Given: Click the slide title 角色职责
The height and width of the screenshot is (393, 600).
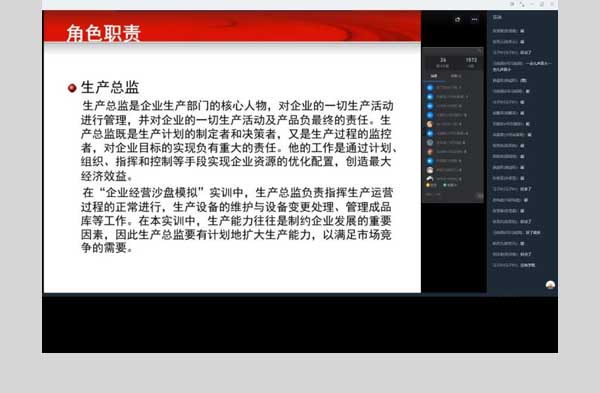Looking at the screenshot, I should pyautogui.click(x=103, y=33).
